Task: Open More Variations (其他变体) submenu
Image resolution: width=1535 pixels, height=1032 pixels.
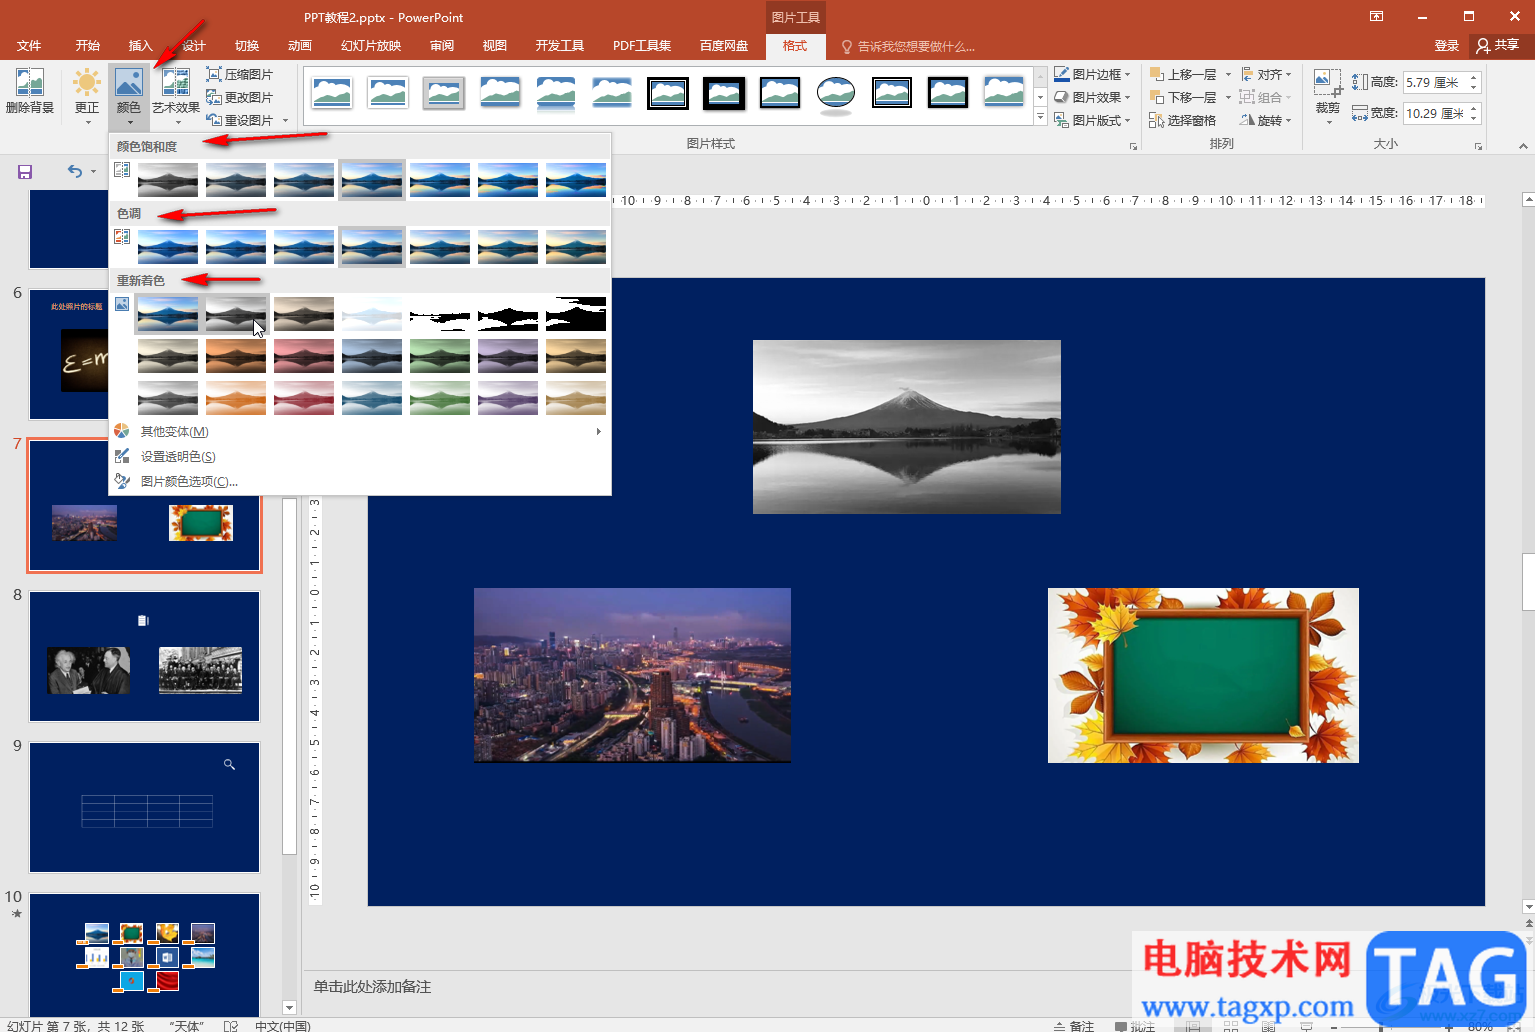Action: 360,432
